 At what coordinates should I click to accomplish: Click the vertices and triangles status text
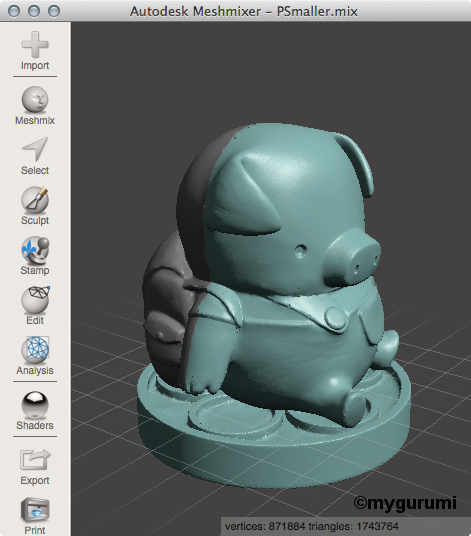pos(311,526)
